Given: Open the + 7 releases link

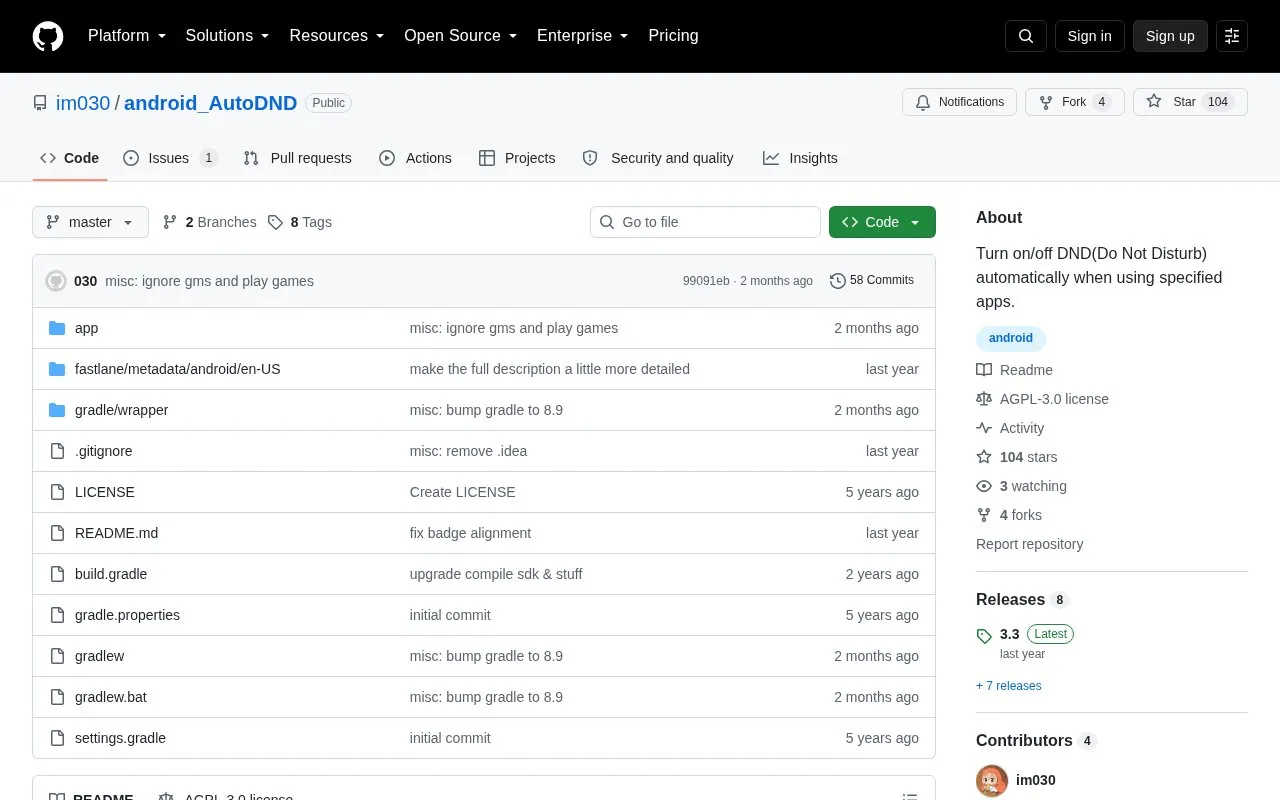Looking at the screenshot, I should pyautogui.click(x=1009, y=686).
